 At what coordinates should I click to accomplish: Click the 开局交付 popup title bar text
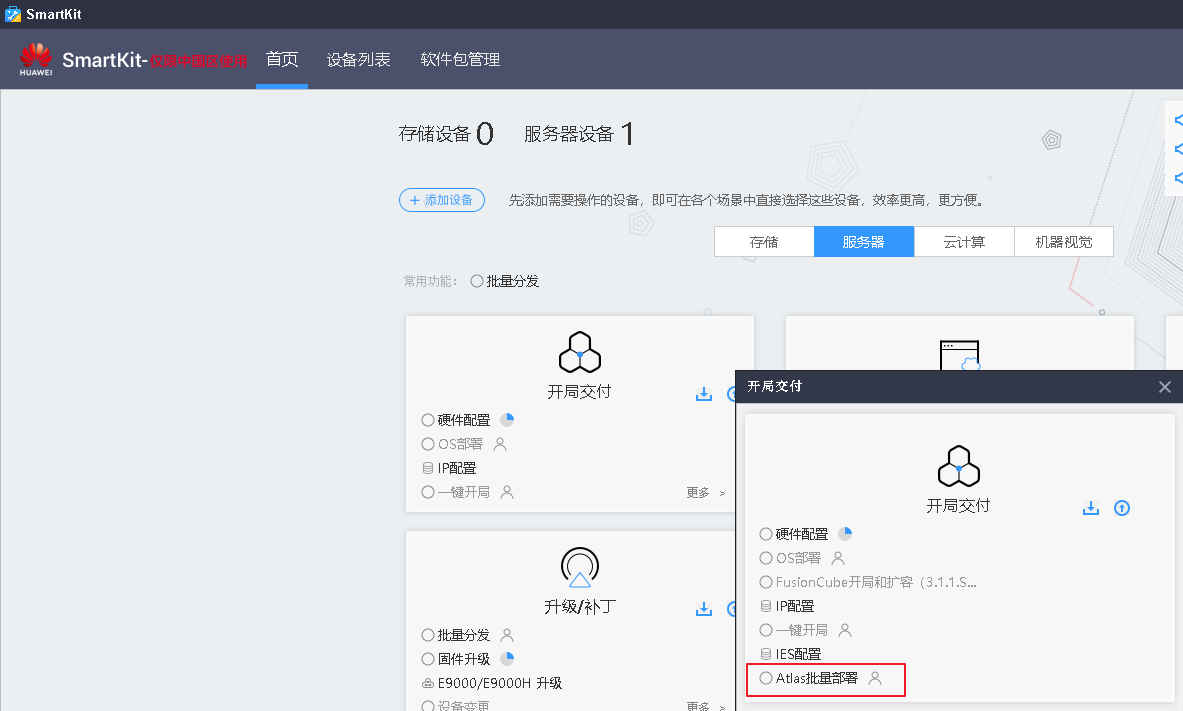click(775, 386)
